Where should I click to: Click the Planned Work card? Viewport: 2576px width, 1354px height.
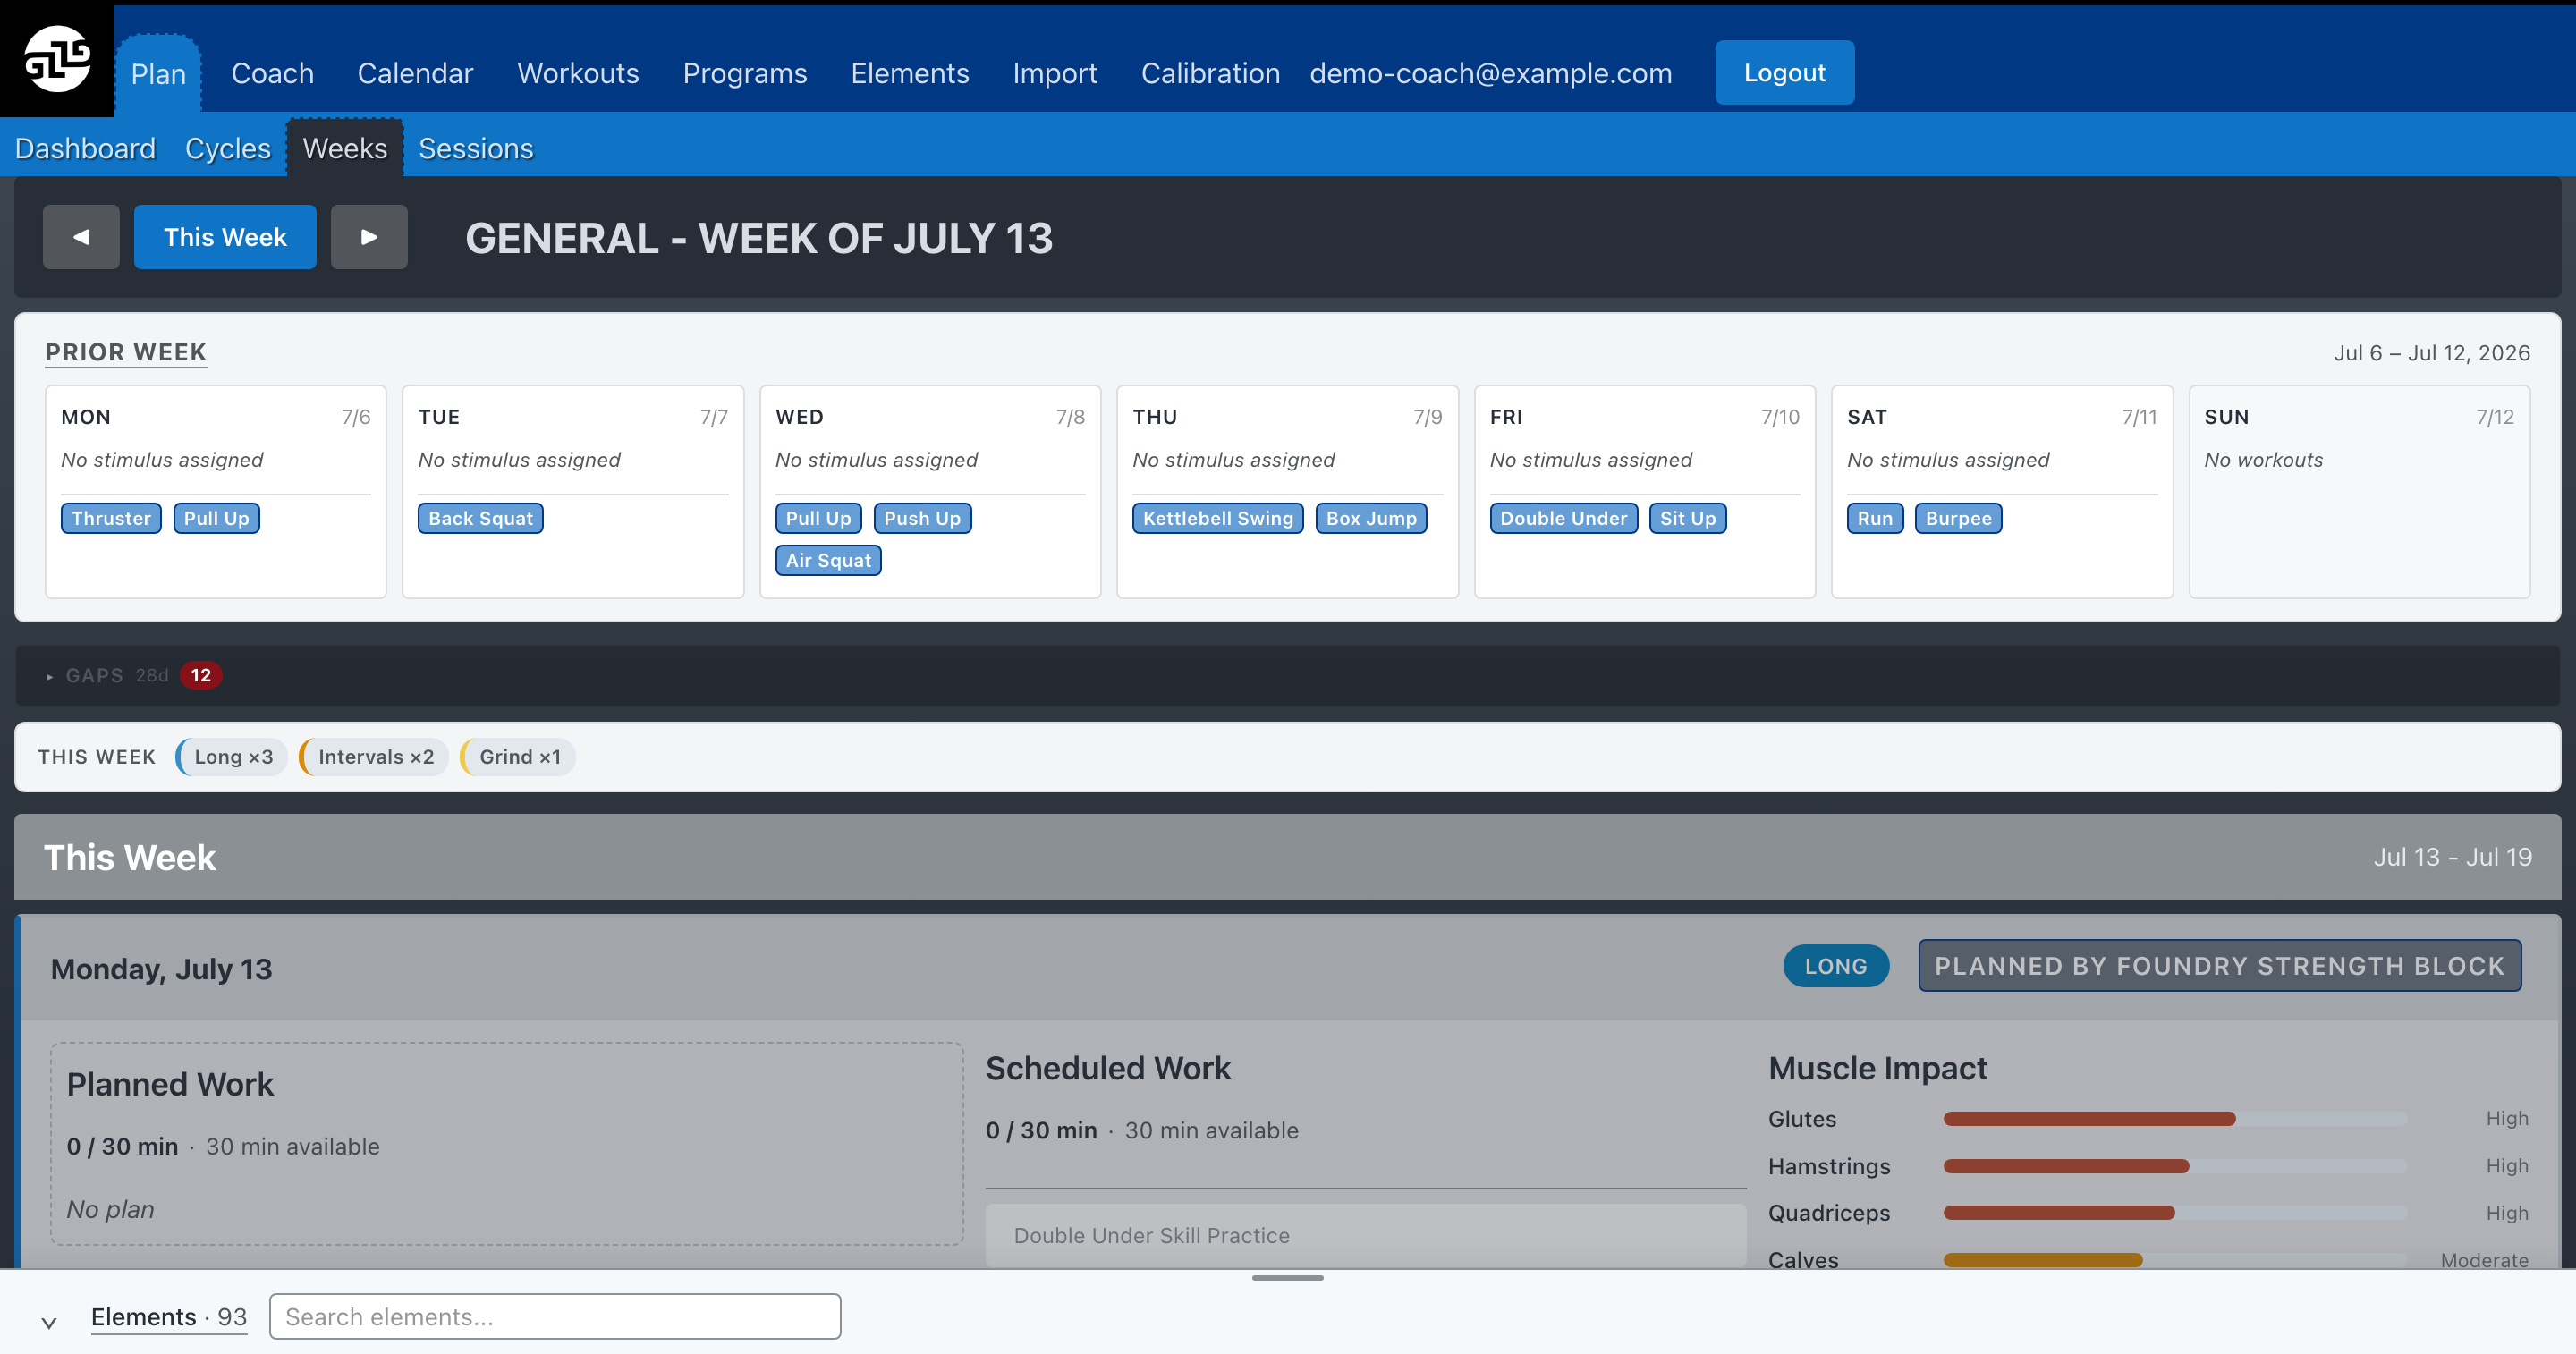point(507,1144)
